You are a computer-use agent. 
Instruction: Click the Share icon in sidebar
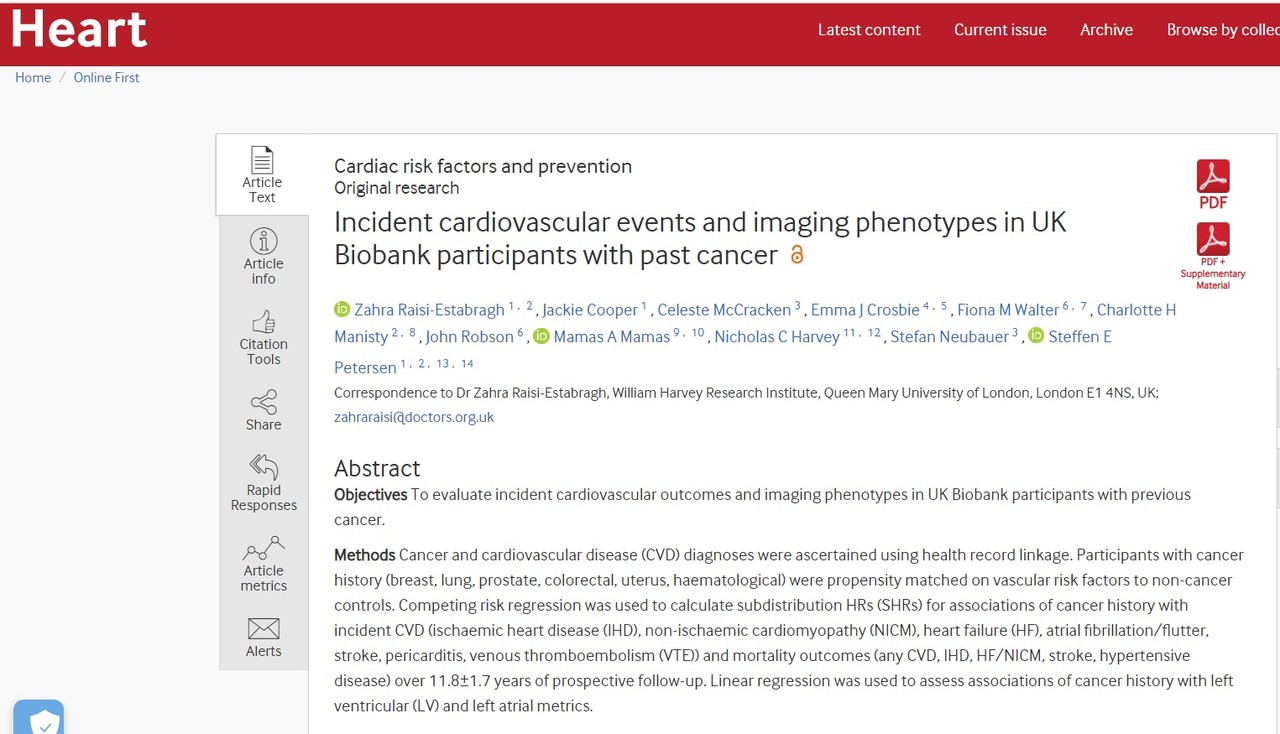point(264,403)
